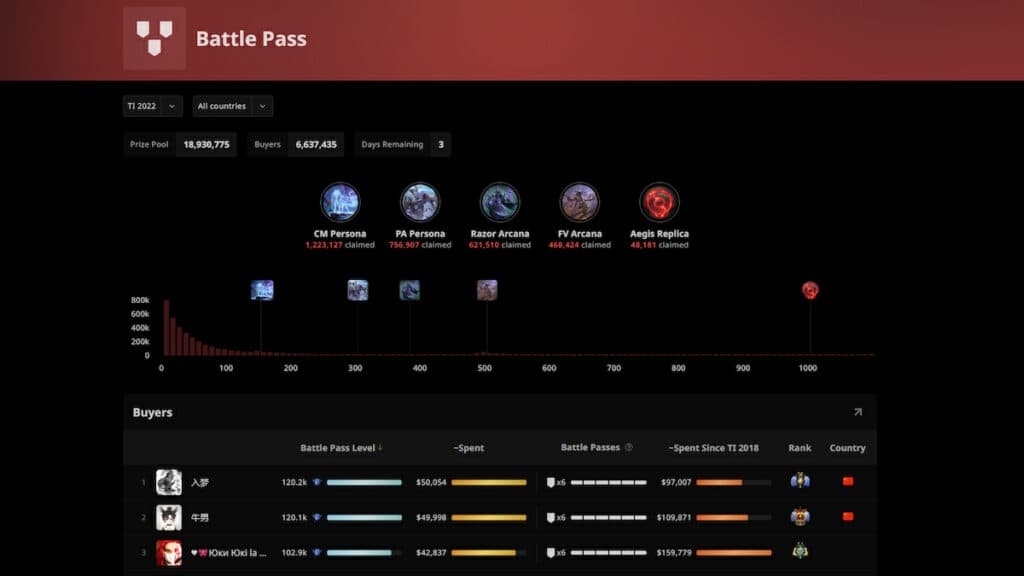
Task: Click the third buyer's red avatar
Action: click(169, 553)
